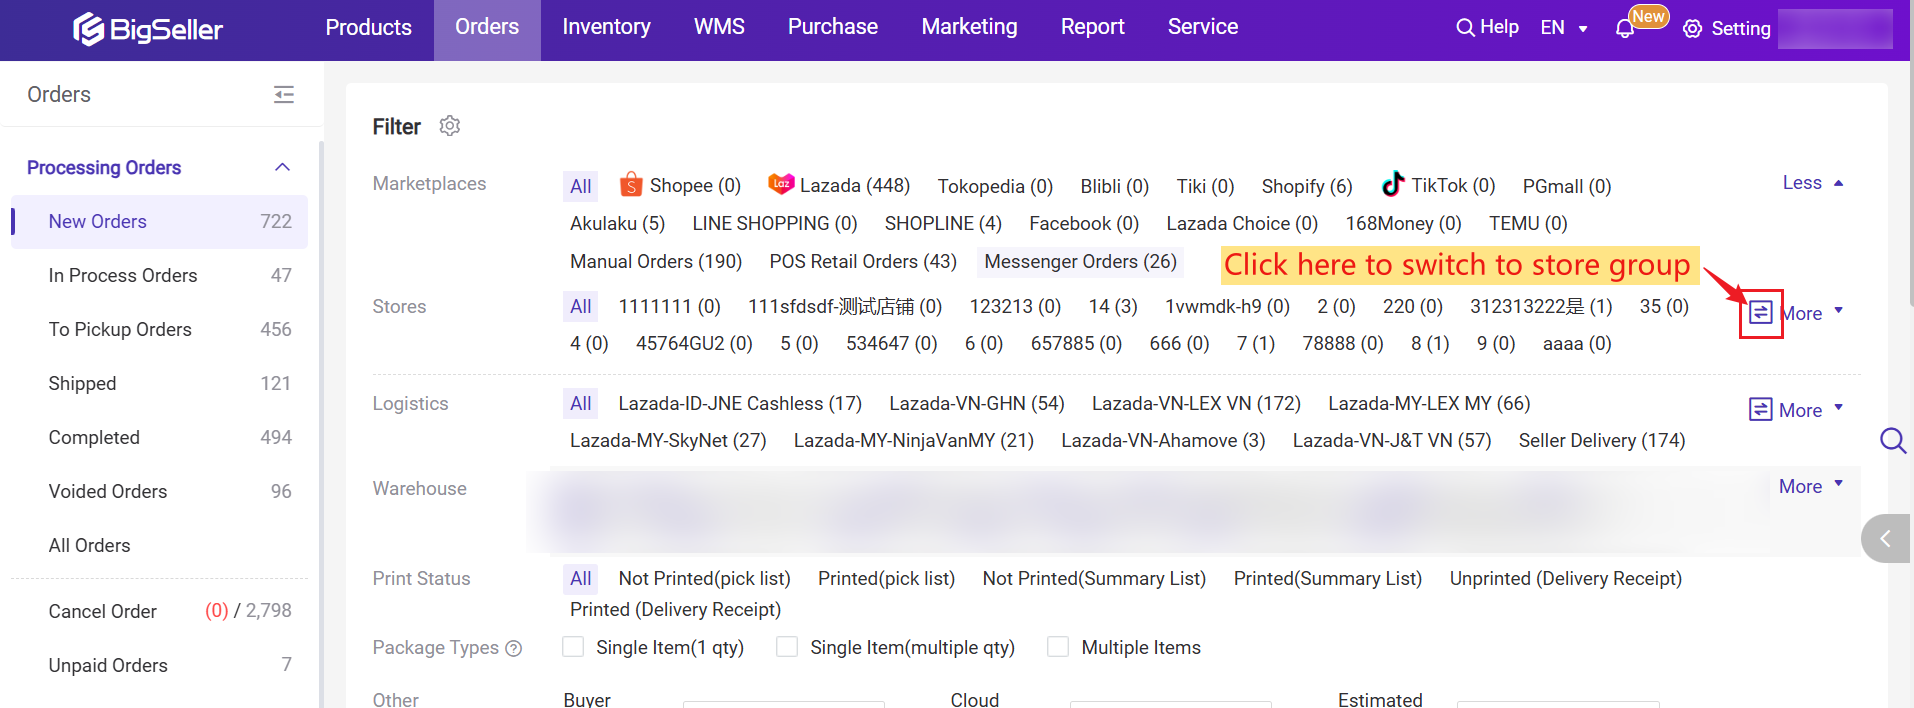Image resolution: width=1914 pixels, height=708 pixels.
Task: Select All in Logistics filter
Action: tap(581, 403)
